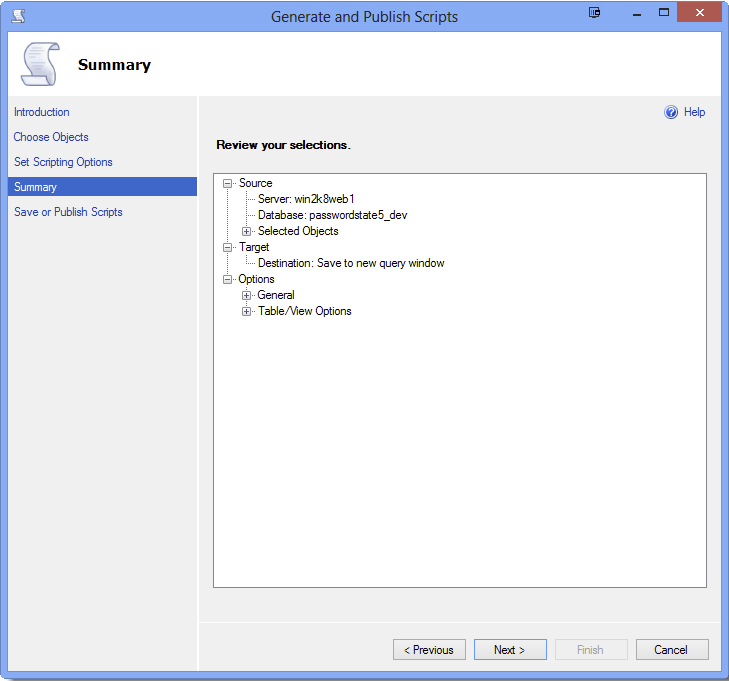The image size is (729, 681).
Task: Maximize the wizard window
Action: (x=663, y=13)
